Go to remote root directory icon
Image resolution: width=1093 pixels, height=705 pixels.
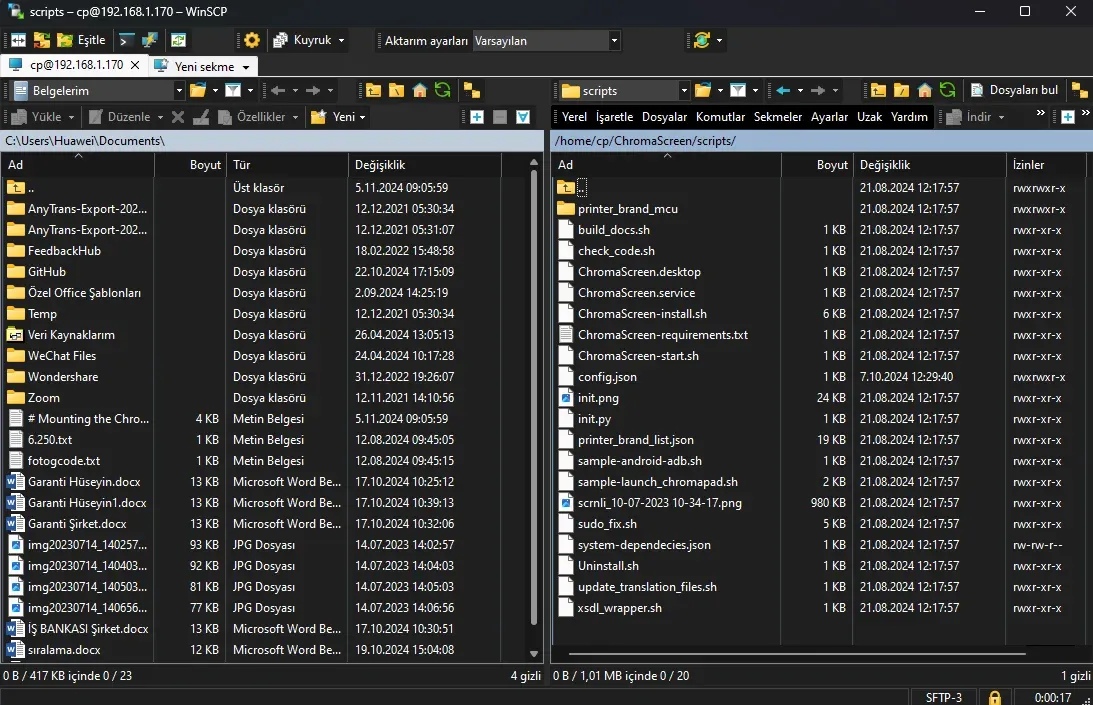coord(901,91)
